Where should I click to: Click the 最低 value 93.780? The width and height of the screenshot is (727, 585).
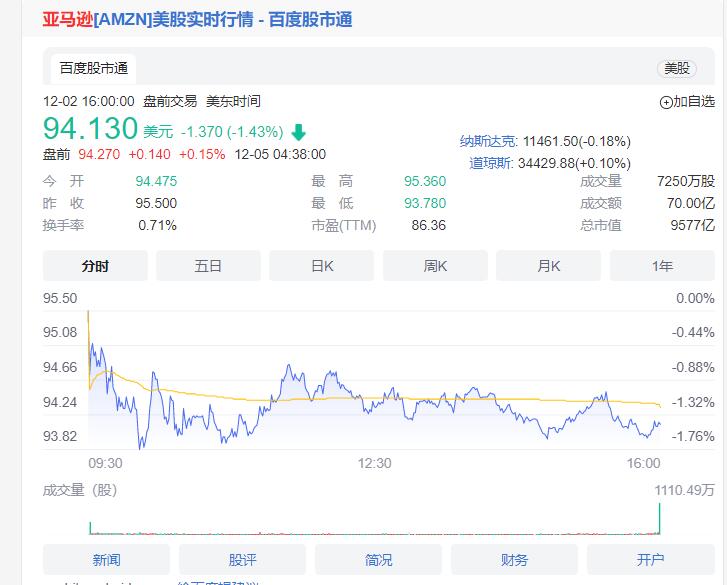tap(425, 203)
